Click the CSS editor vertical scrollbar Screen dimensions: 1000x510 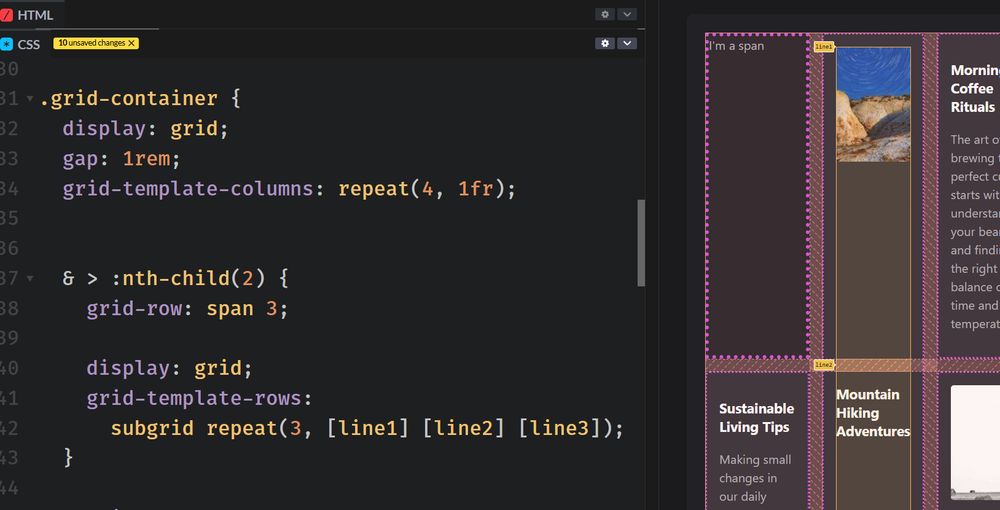[641, 243]
